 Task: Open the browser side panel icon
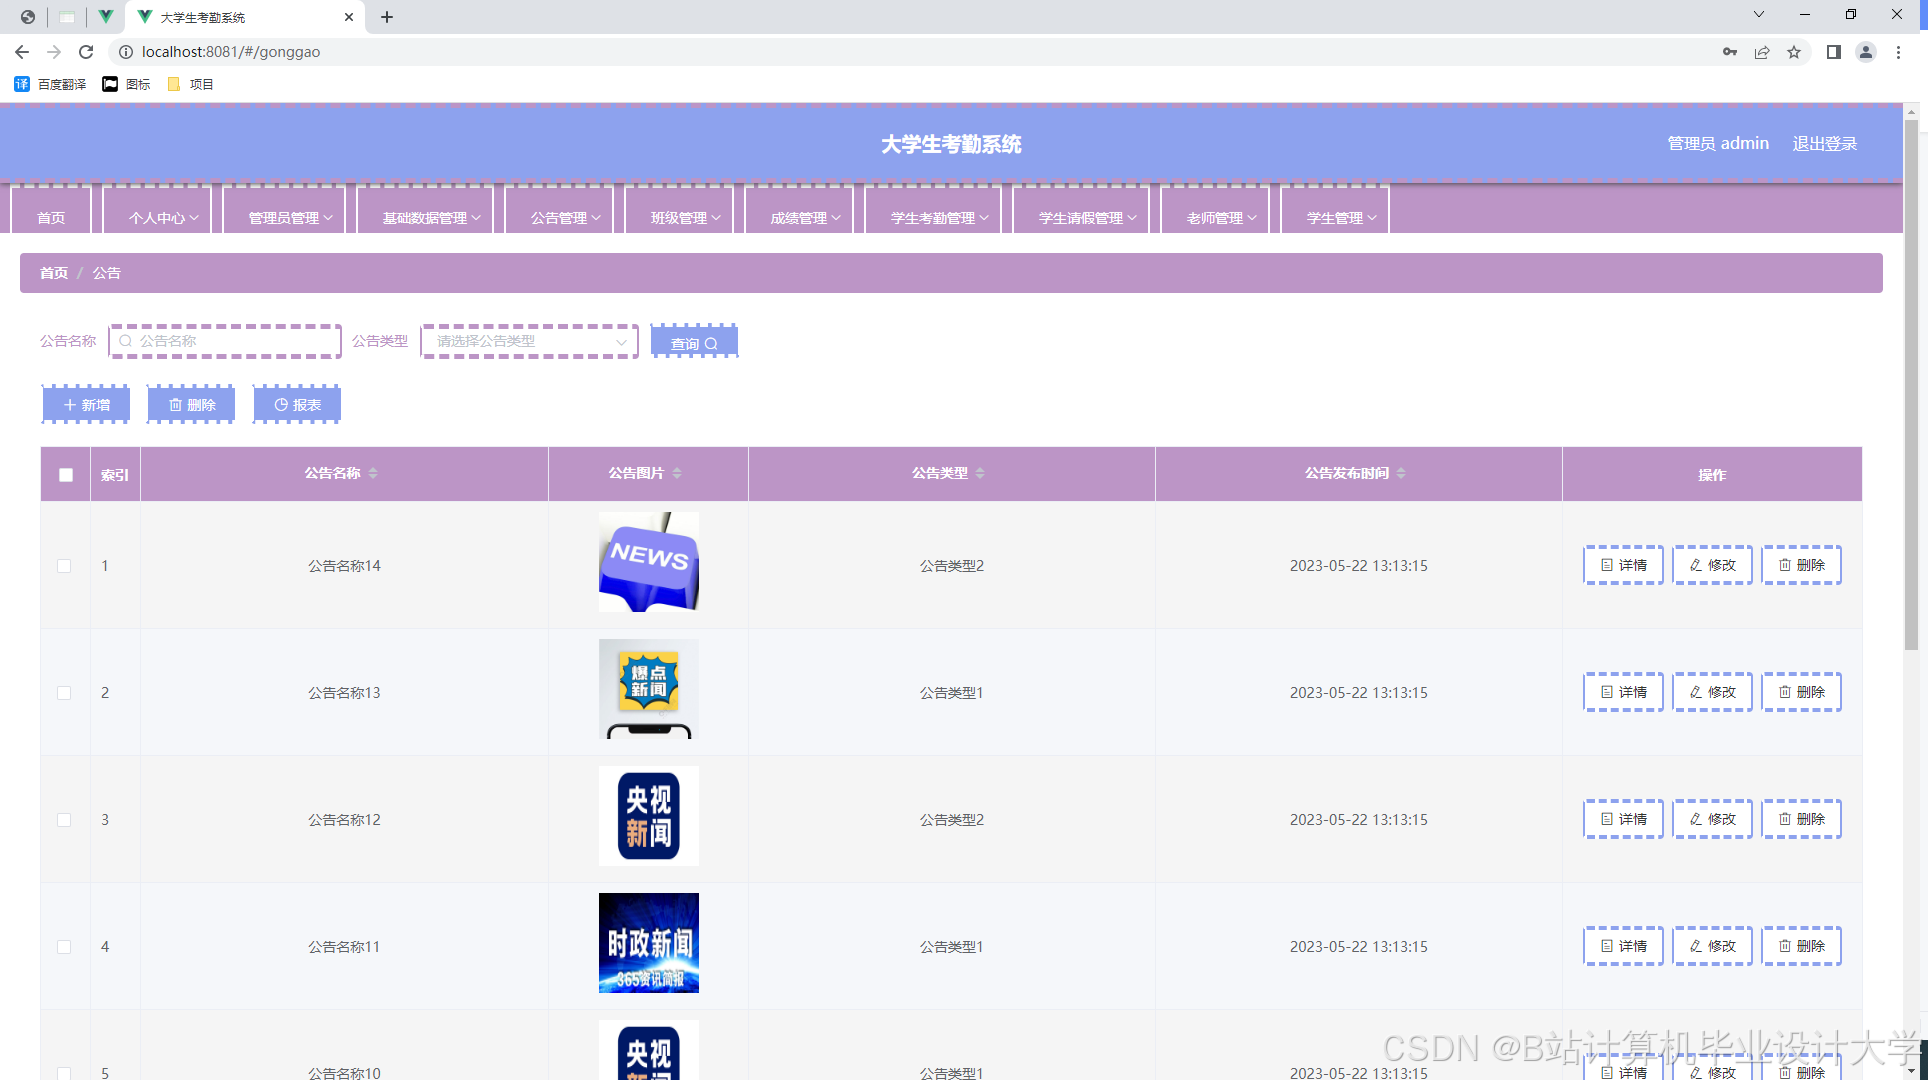pos(1833,52)
